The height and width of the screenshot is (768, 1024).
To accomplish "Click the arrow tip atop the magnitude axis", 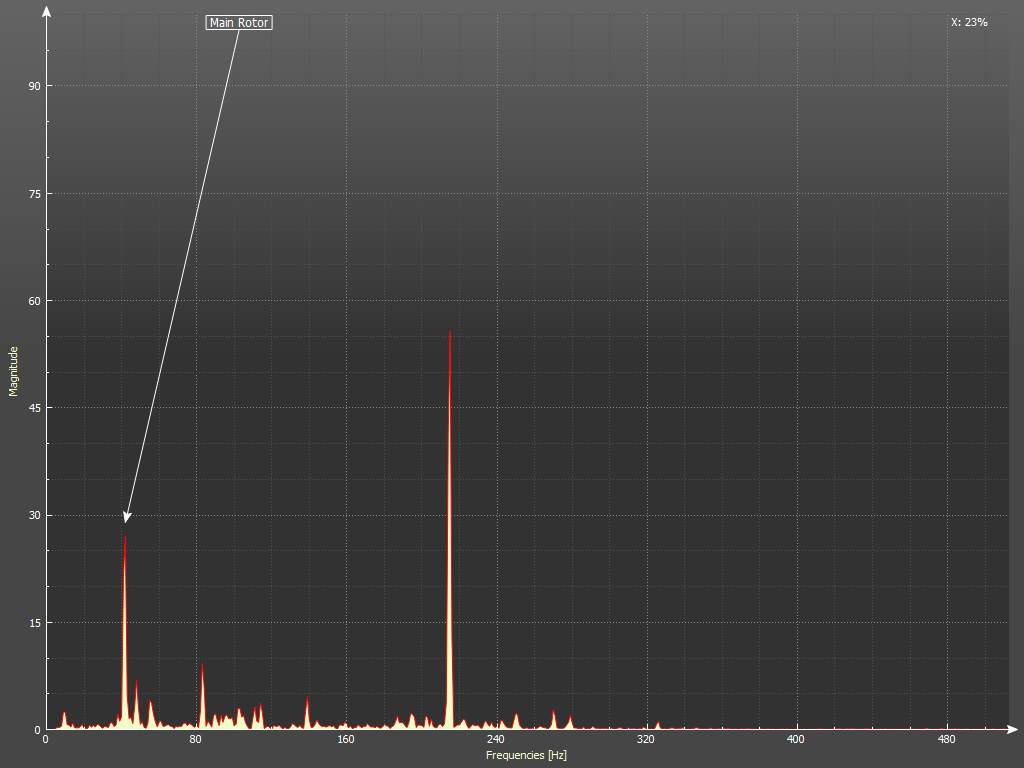I will click(46, 12).
